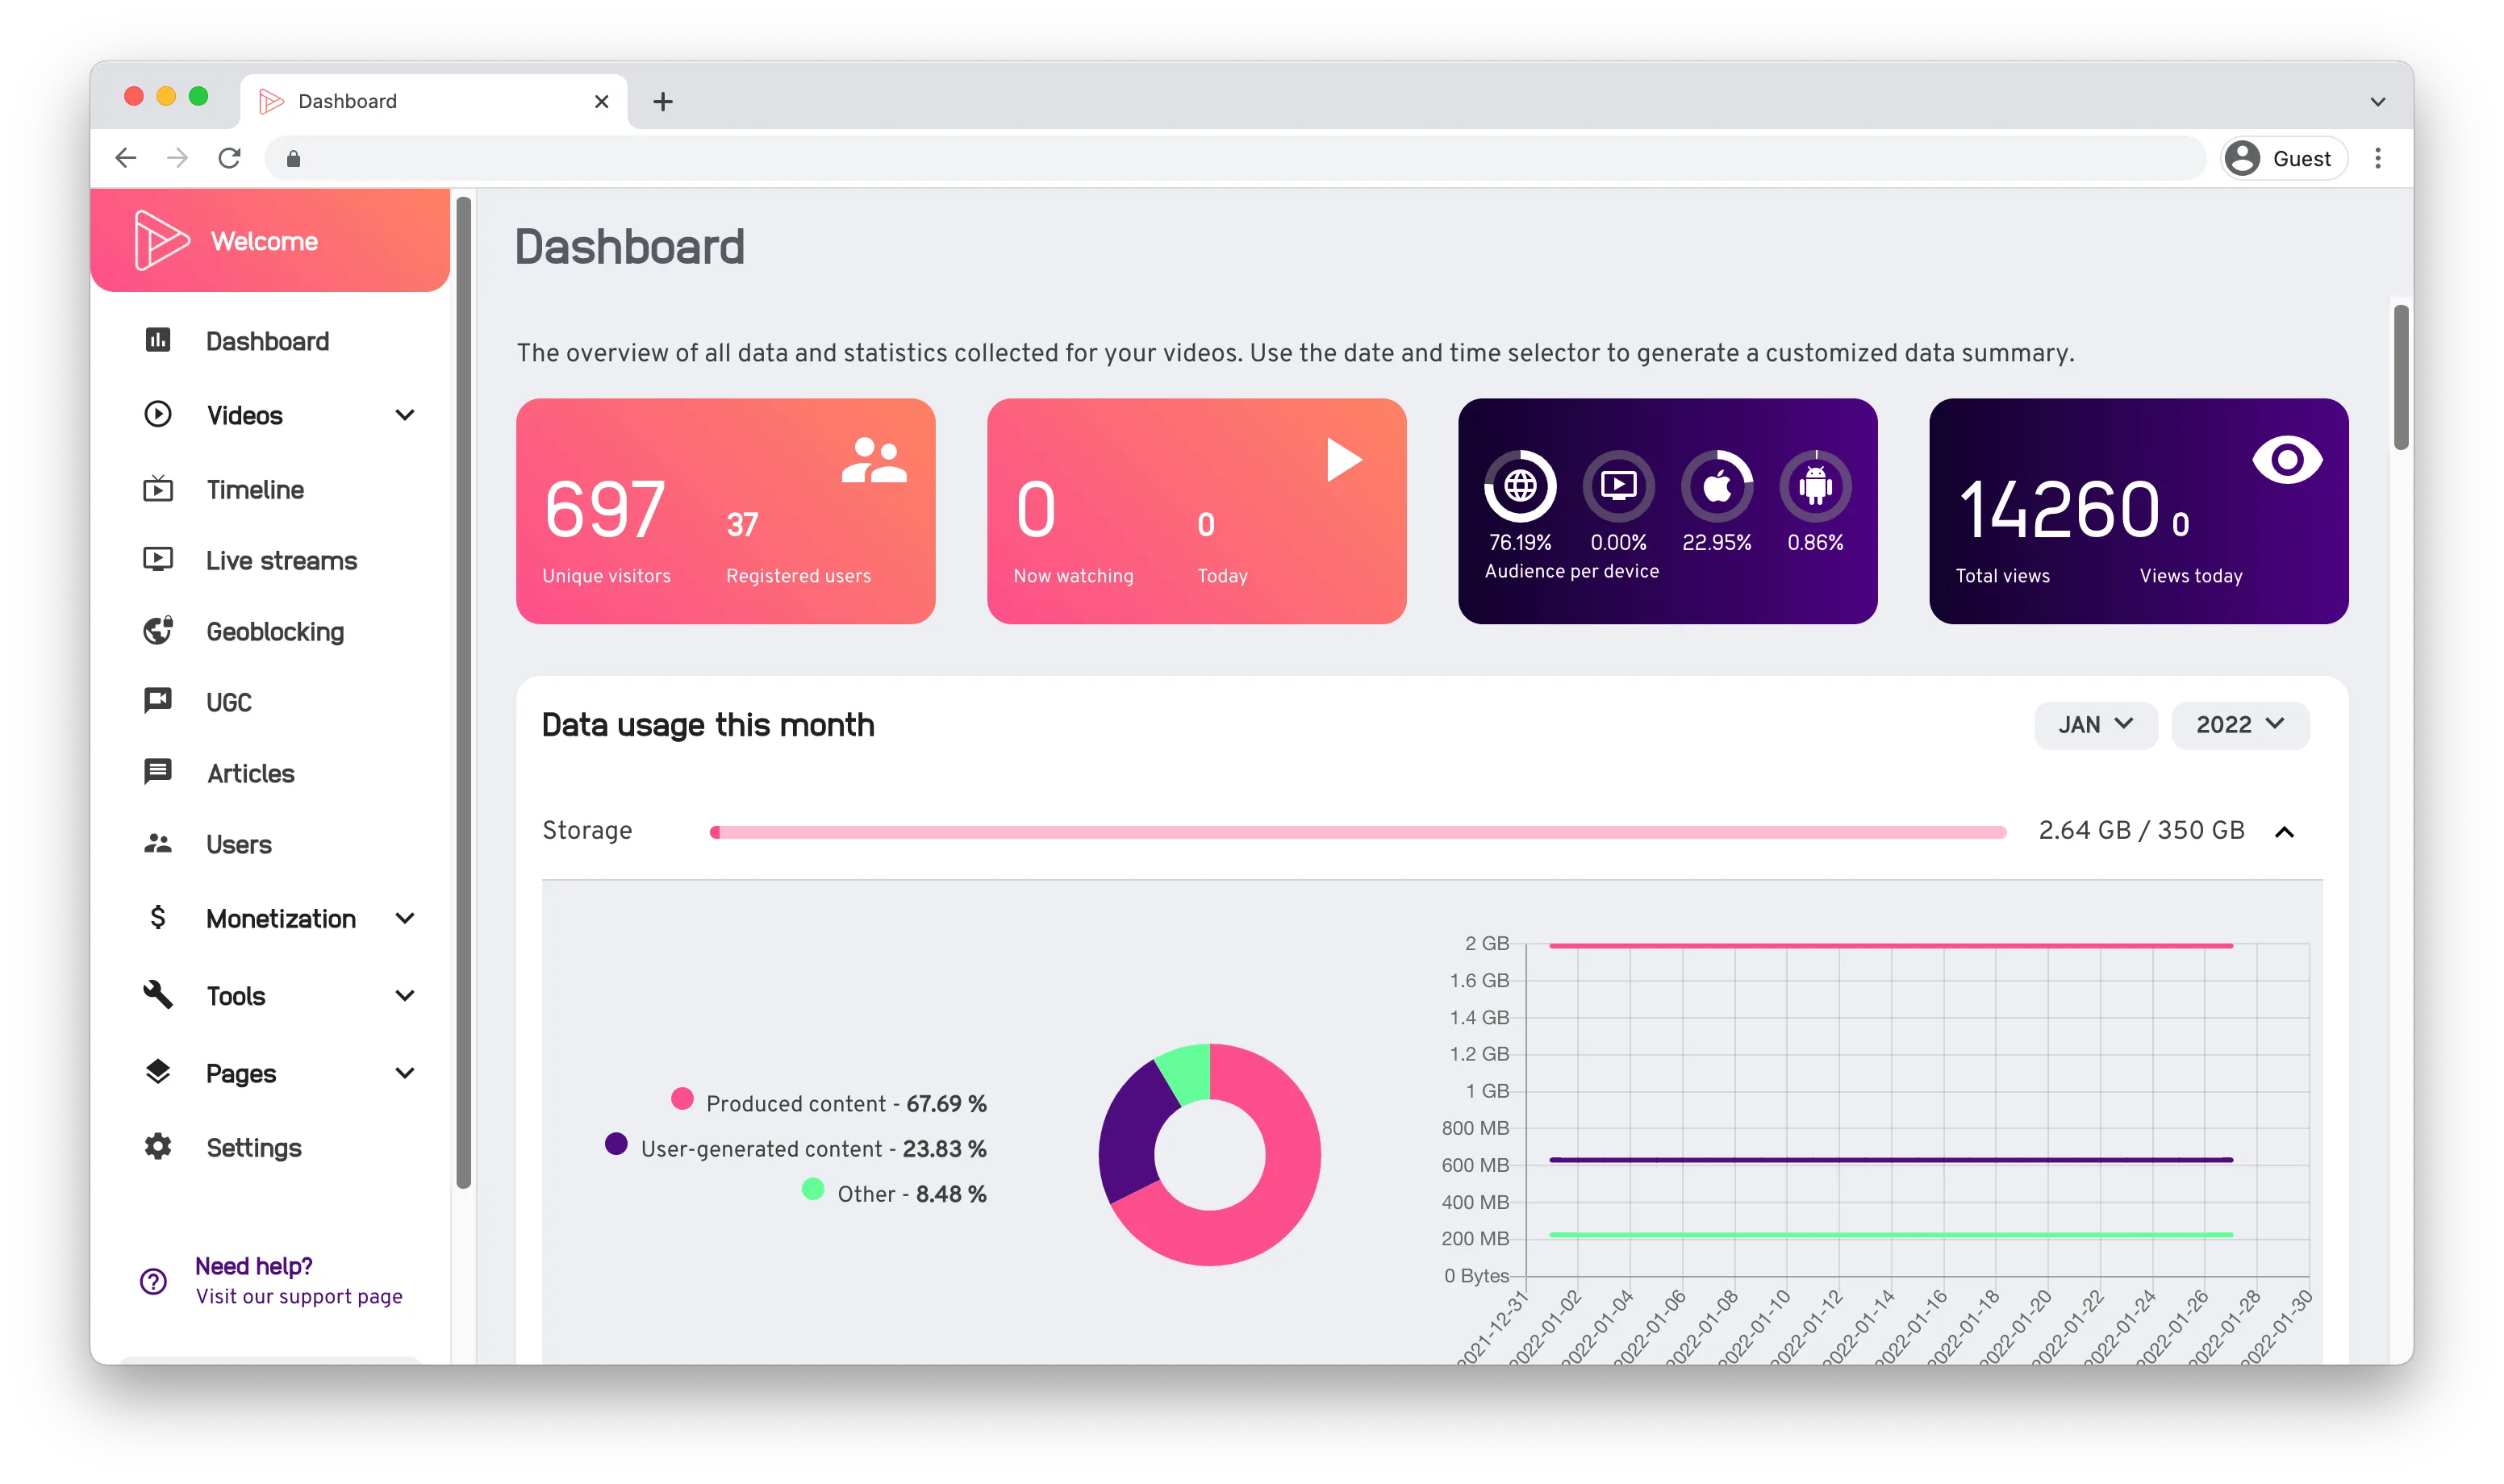Open Settings in the sidebar
The height and width of the screenshot is (1484, 2504).
pos(254,1147)
